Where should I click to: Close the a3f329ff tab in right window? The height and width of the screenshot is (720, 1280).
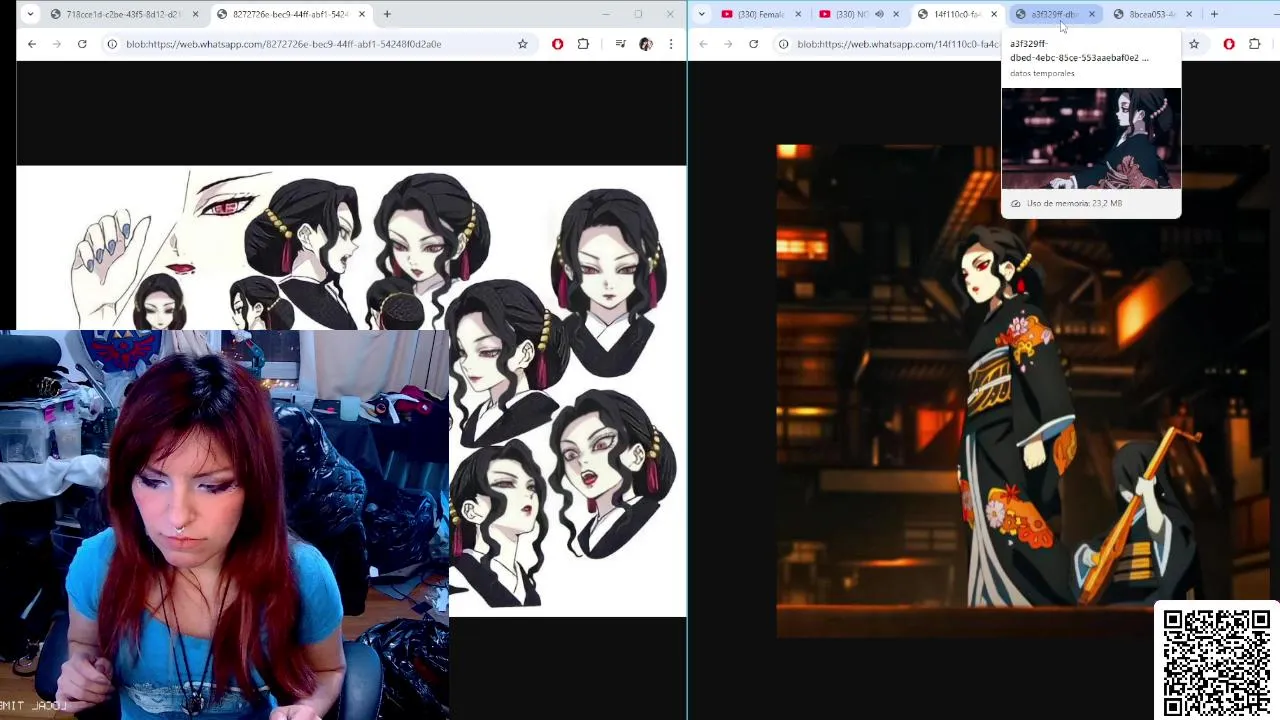(1092, 14)
